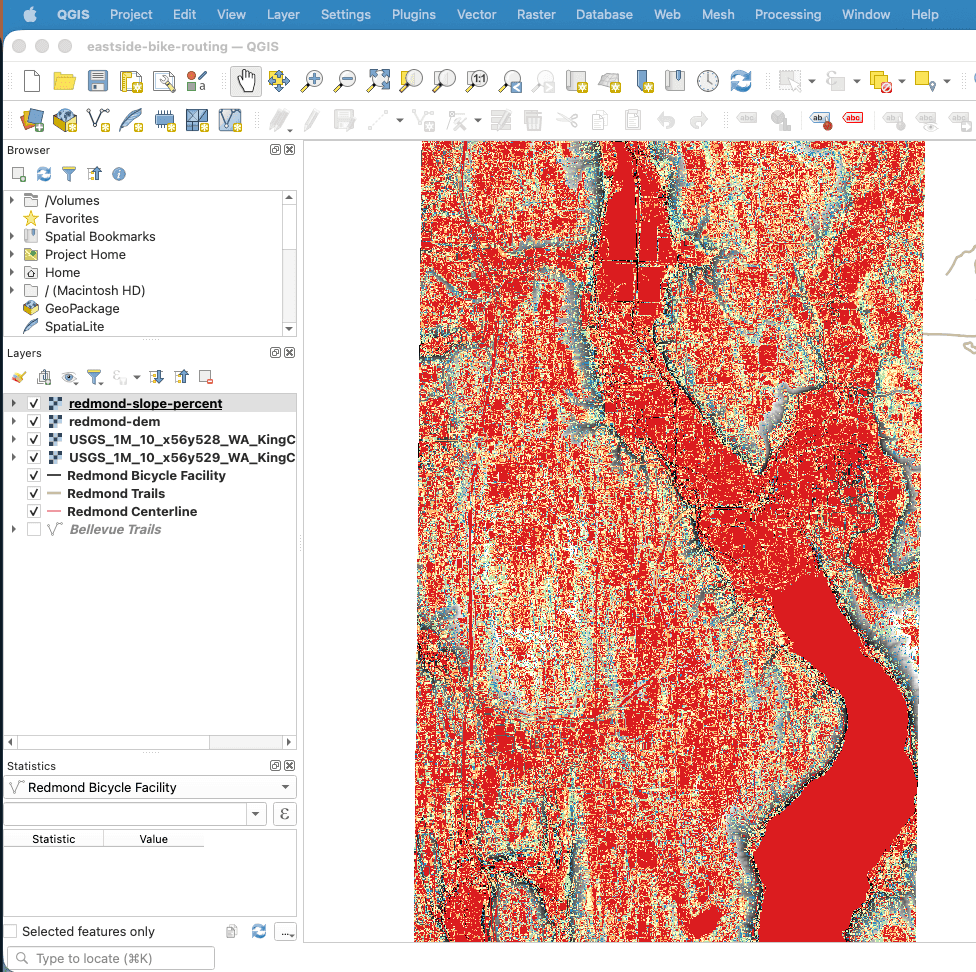Open Layer Styling paintbrush in Layers panel
The width and height of the screenshot is (976, 972).
(19, 377)
